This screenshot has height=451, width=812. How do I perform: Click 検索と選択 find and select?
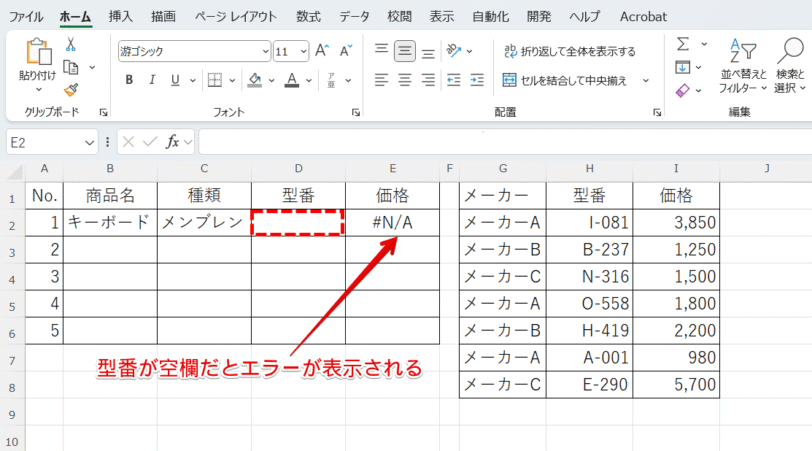coord(790,66)
